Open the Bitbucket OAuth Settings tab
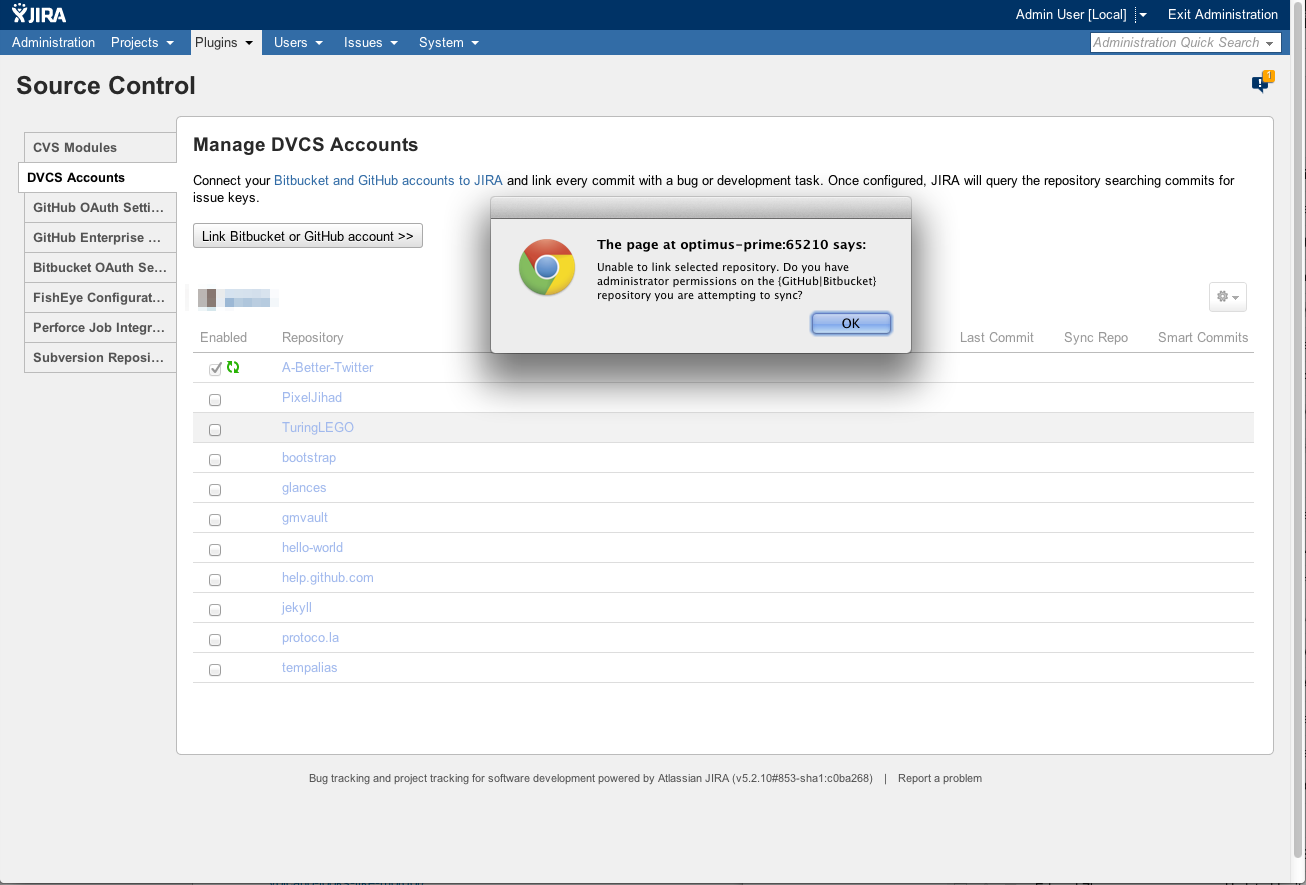 100,267
